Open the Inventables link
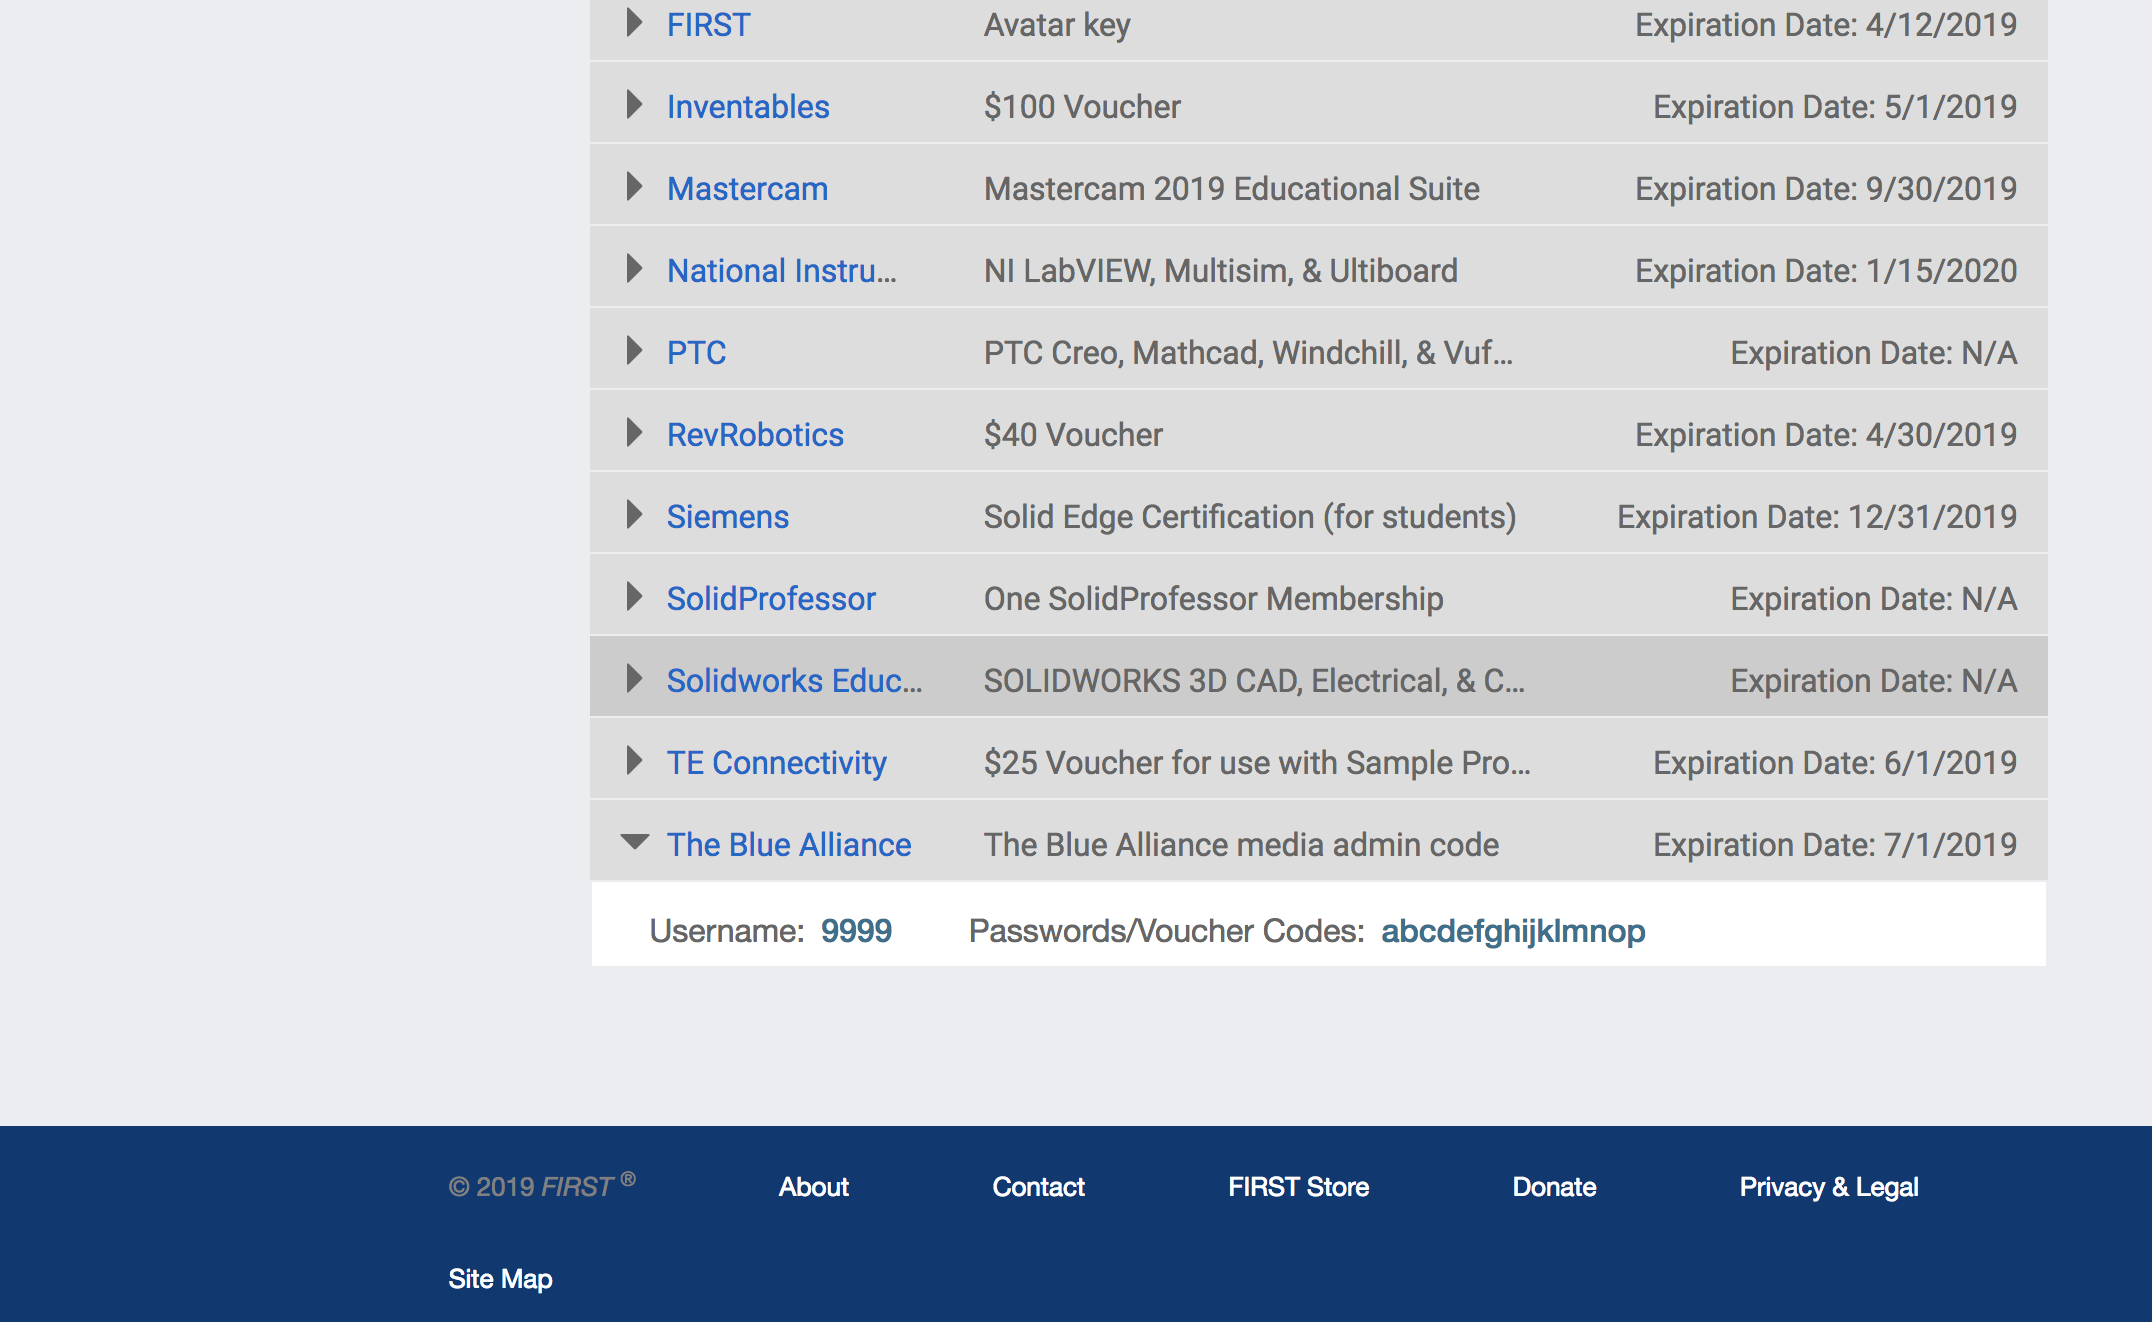This screenshot has width=2152, height=1322. [x=747, y=107]
